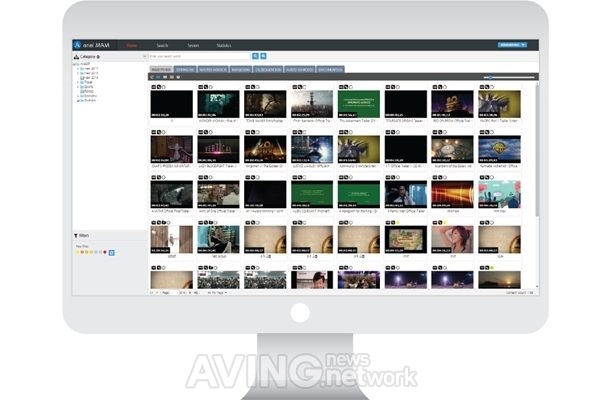The image size is (600, 400).
Task: Click the Category hierarchy icon in sidebar
Action: click(x=76, y=57)
